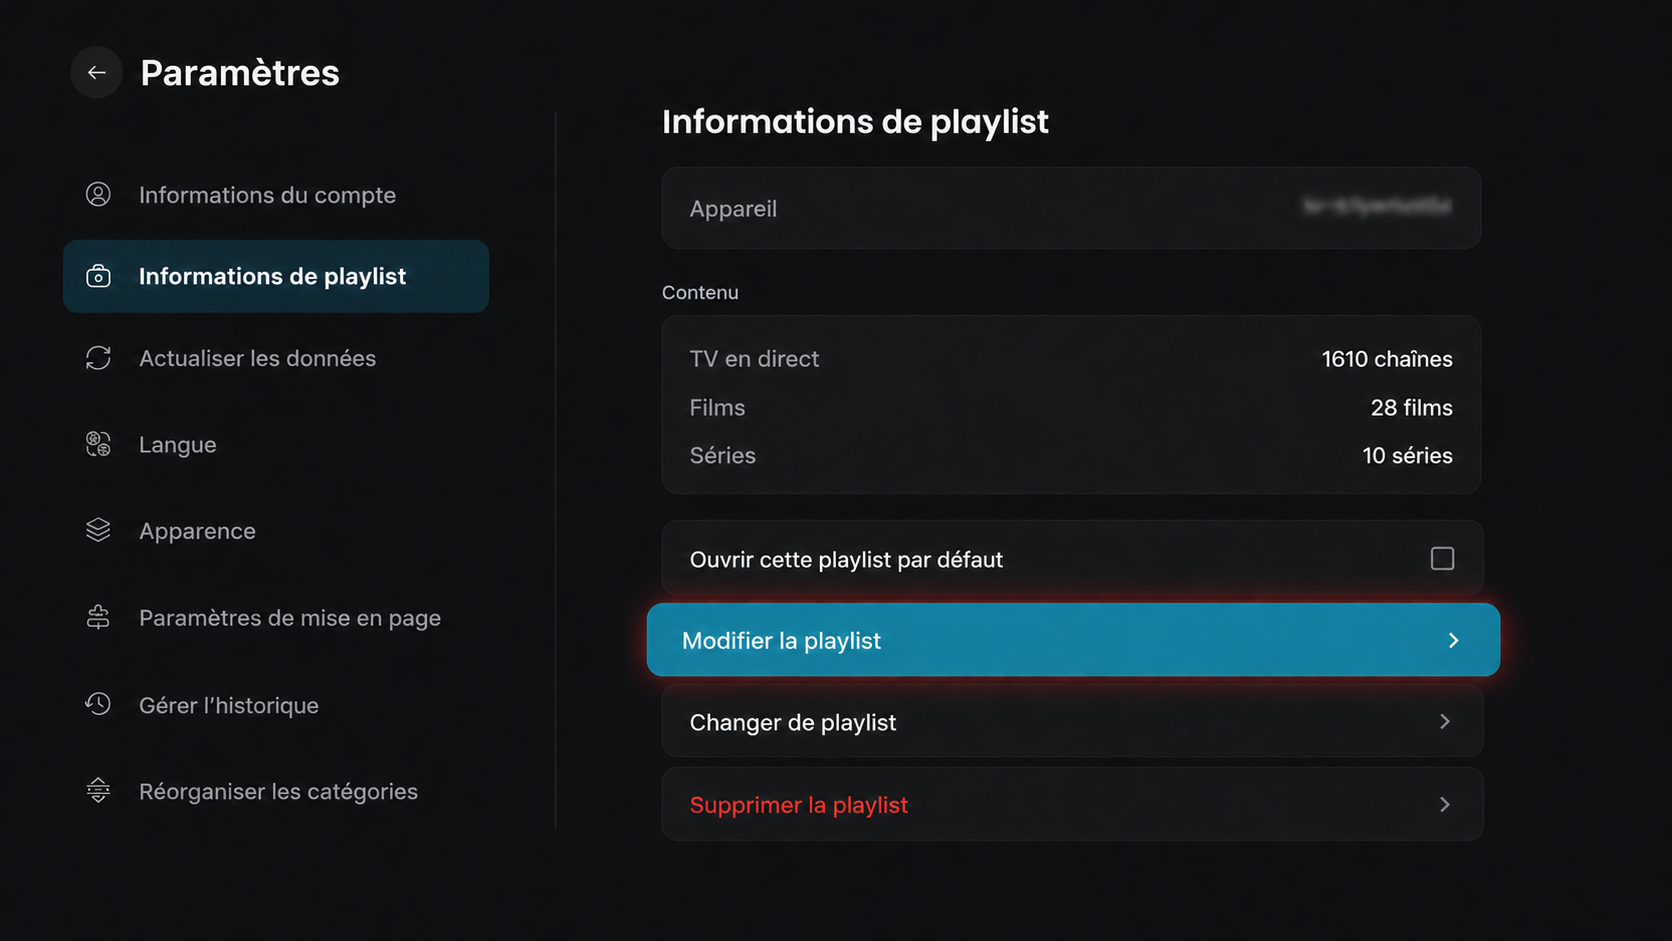Click the Apparence layers icon
1672x941 pixels.
98,530
